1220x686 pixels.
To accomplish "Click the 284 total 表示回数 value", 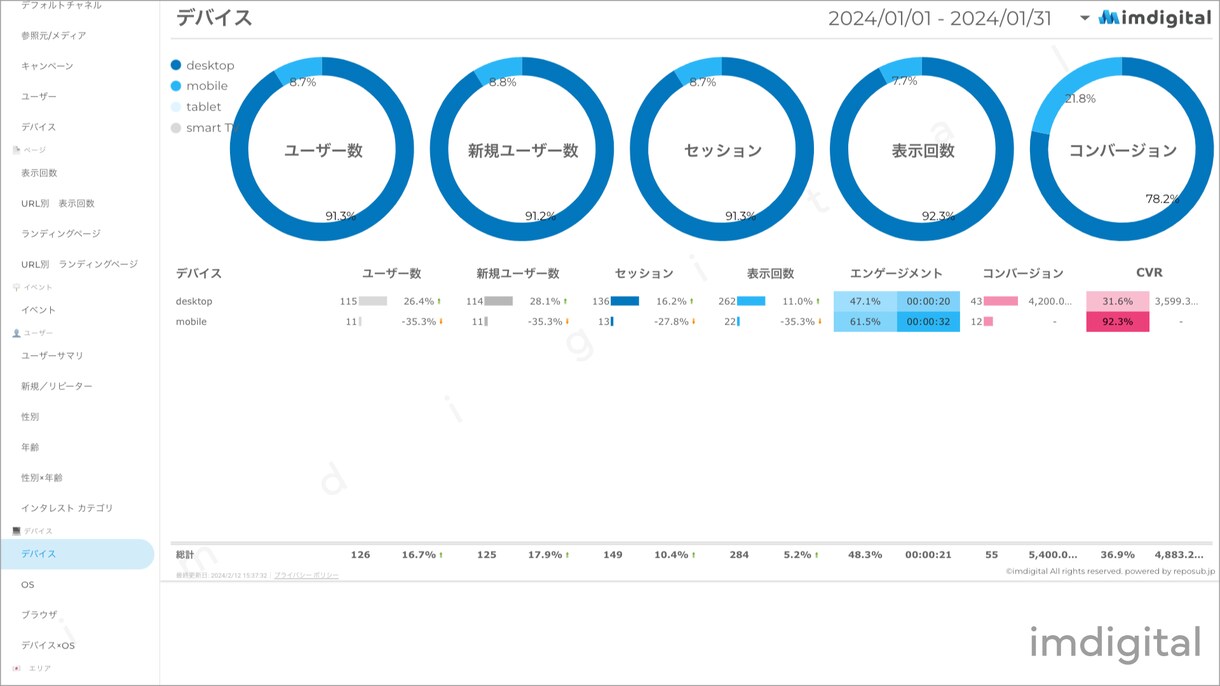I will tap(739, 555).
